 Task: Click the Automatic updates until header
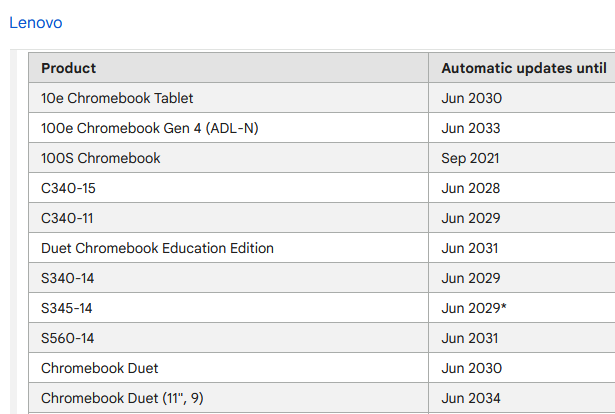523,68
